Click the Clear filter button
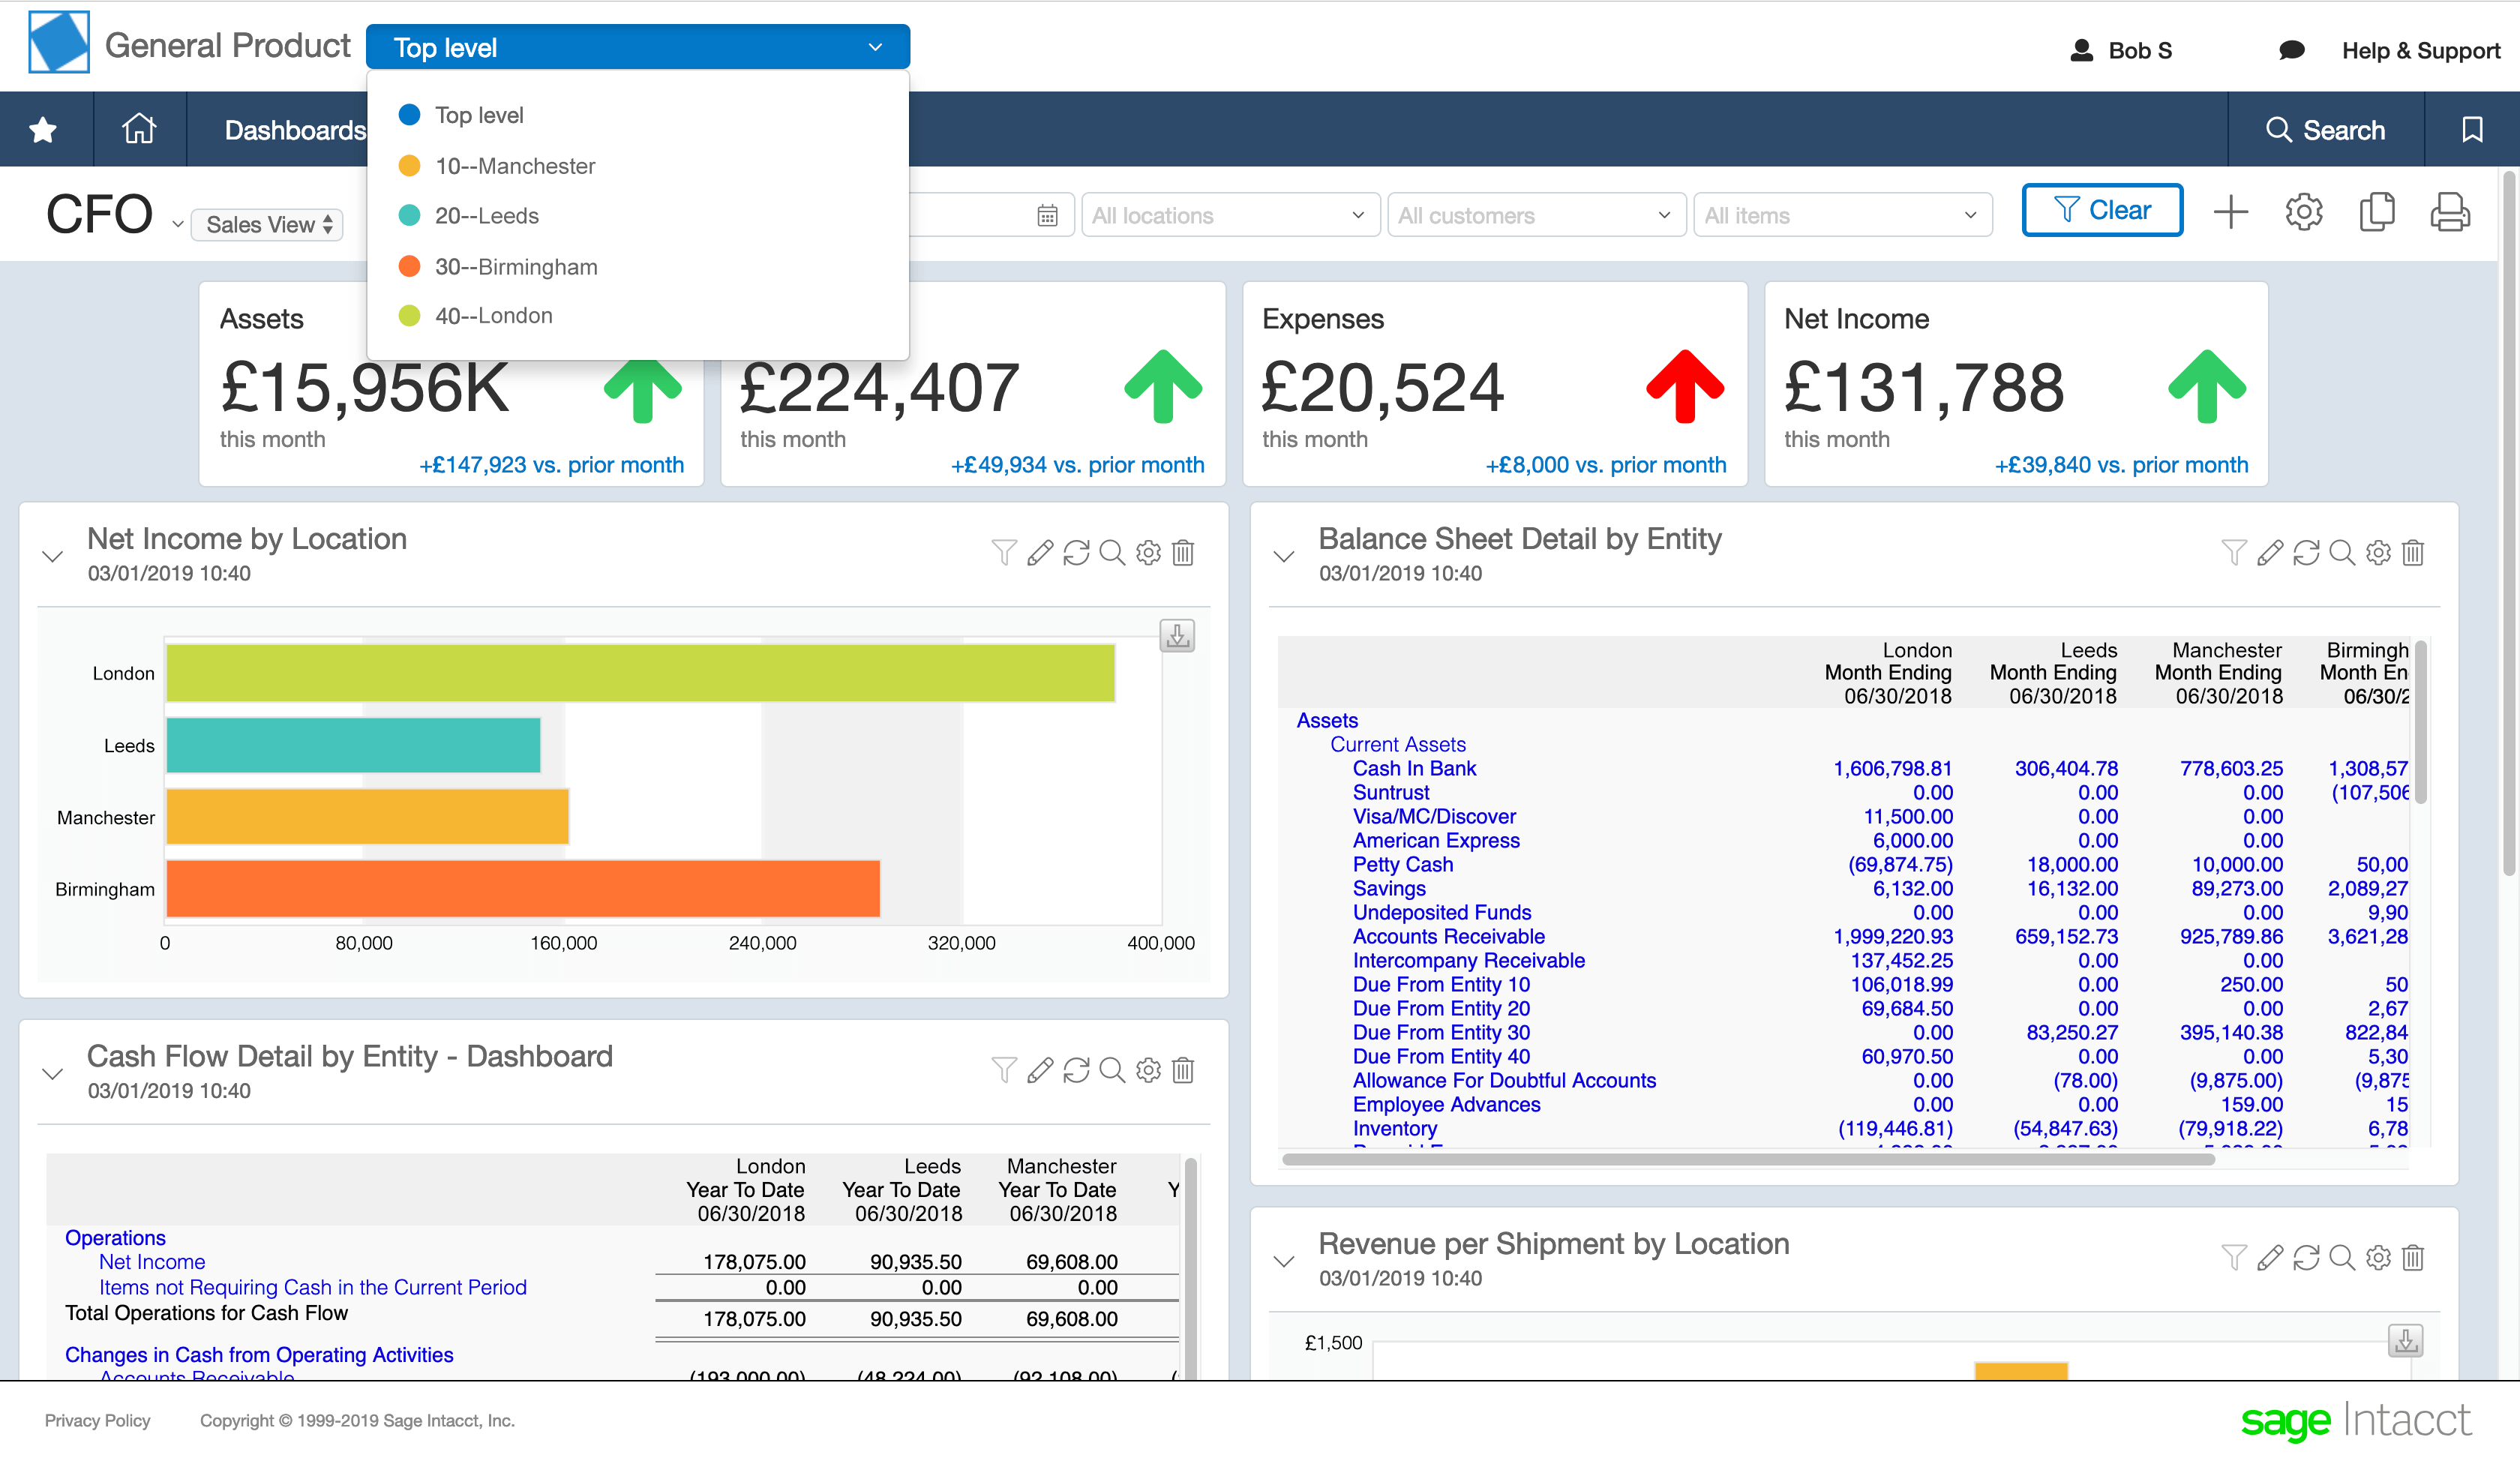This screenshot has height=1458, width=2520. pos(2102,211)
